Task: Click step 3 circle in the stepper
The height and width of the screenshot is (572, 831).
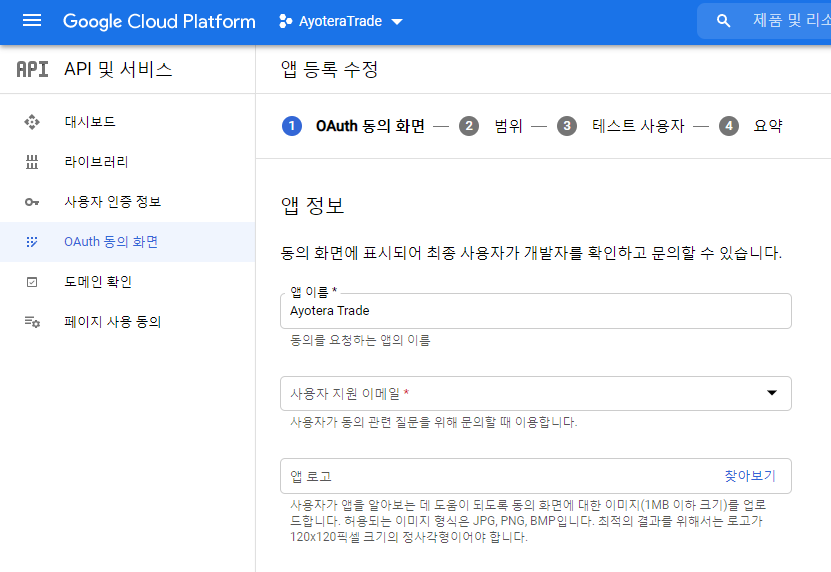Action: coord(567,126)
